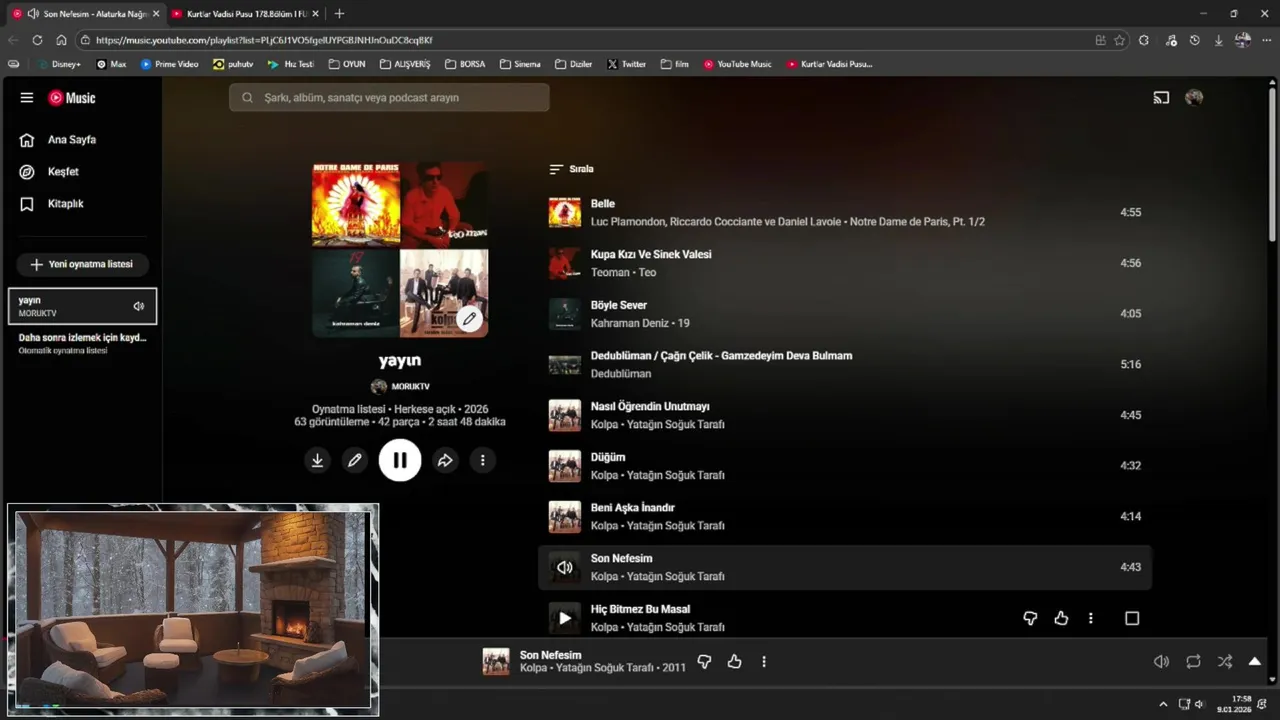Expand the Diziler bookmark folder
Image resolution: width=1280 pixels, height=720 pixels.
click(x=574, y=64)
